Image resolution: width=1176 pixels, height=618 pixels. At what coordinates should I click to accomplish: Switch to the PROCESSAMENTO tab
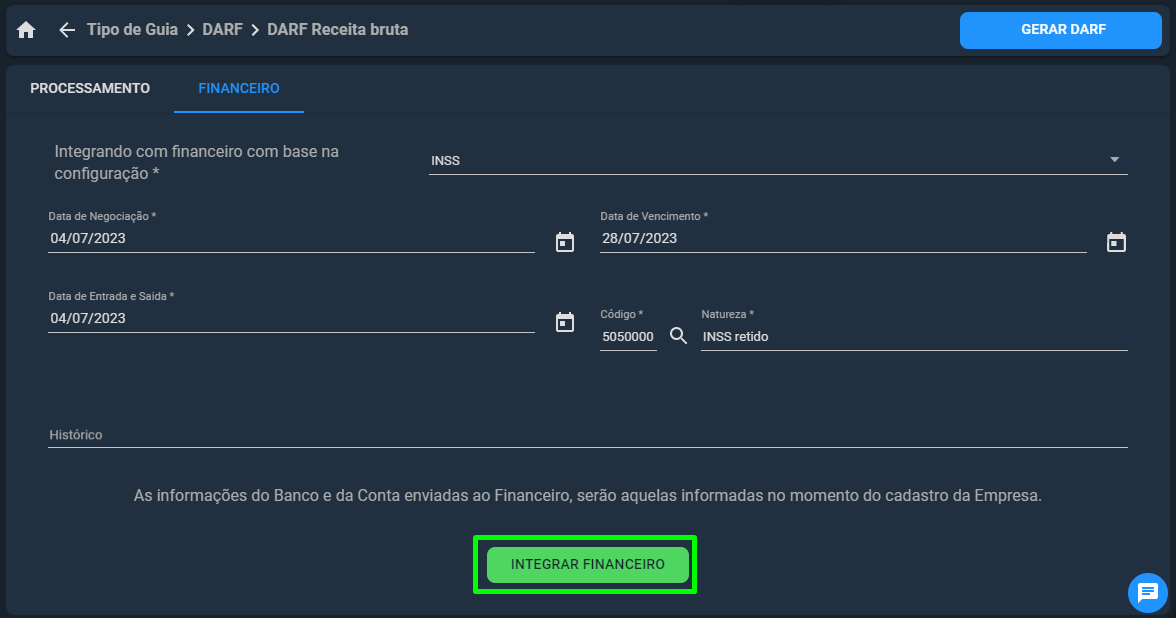click(90, 88)
